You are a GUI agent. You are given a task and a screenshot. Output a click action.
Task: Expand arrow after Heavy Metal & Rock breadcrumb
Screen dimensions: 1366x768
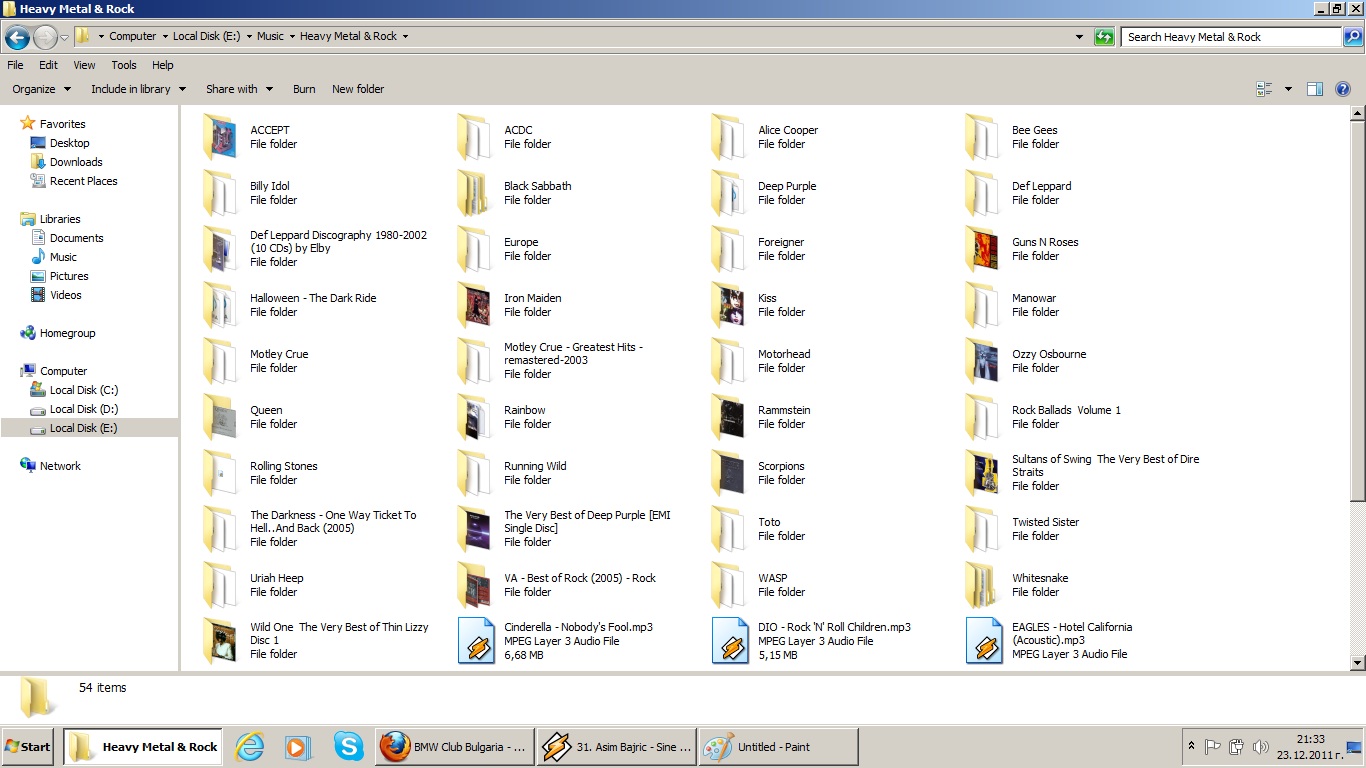coord(405,36)
